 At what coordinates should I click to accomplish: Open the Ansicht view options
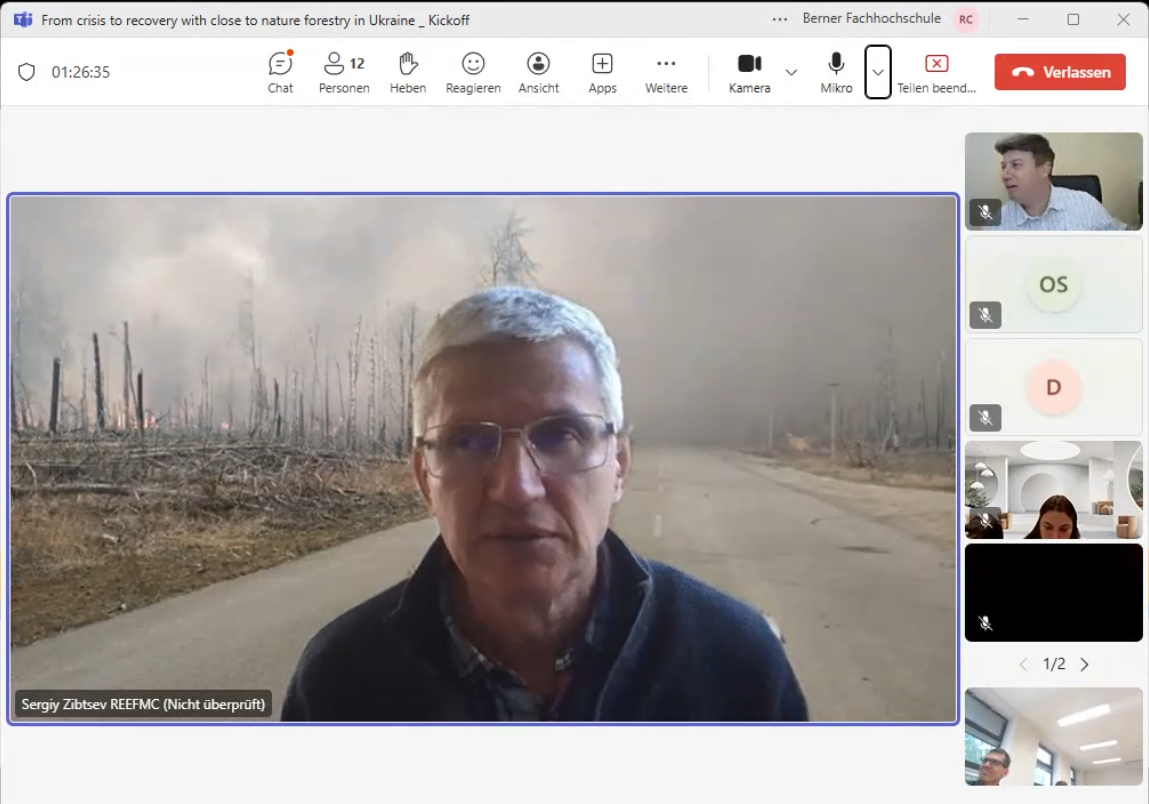click(x=538, y=72)
